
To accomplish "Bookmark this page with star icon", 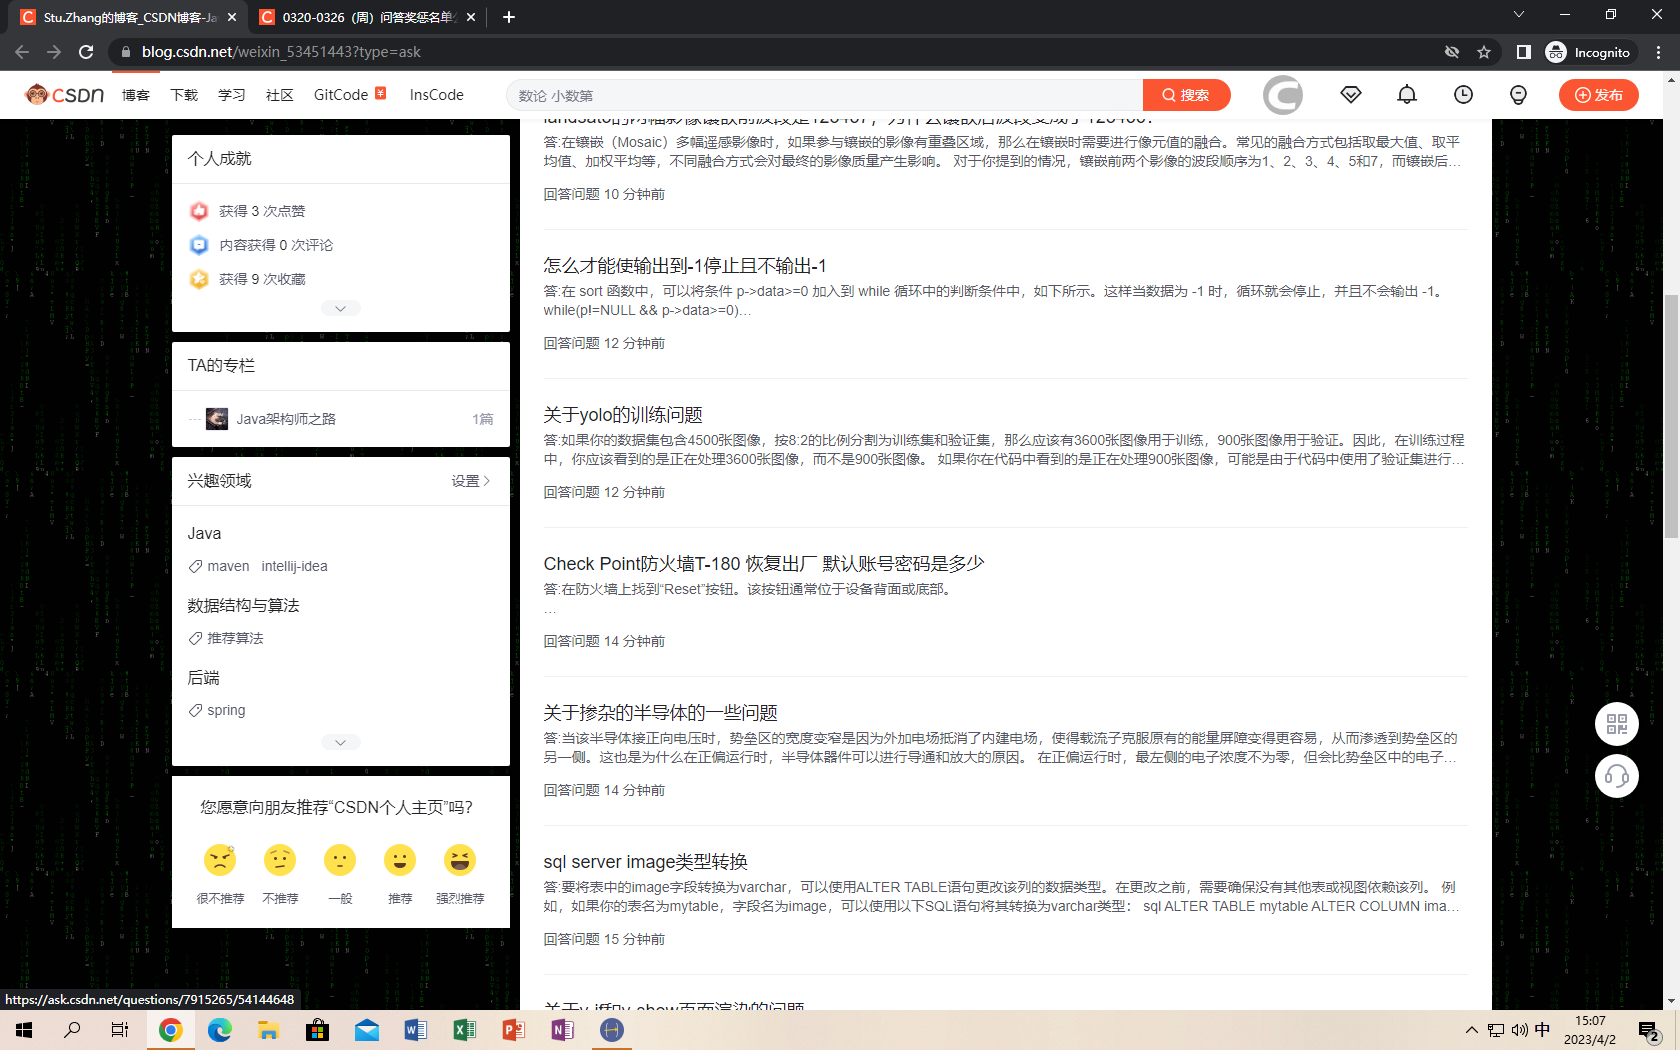I will point(1484,52).
